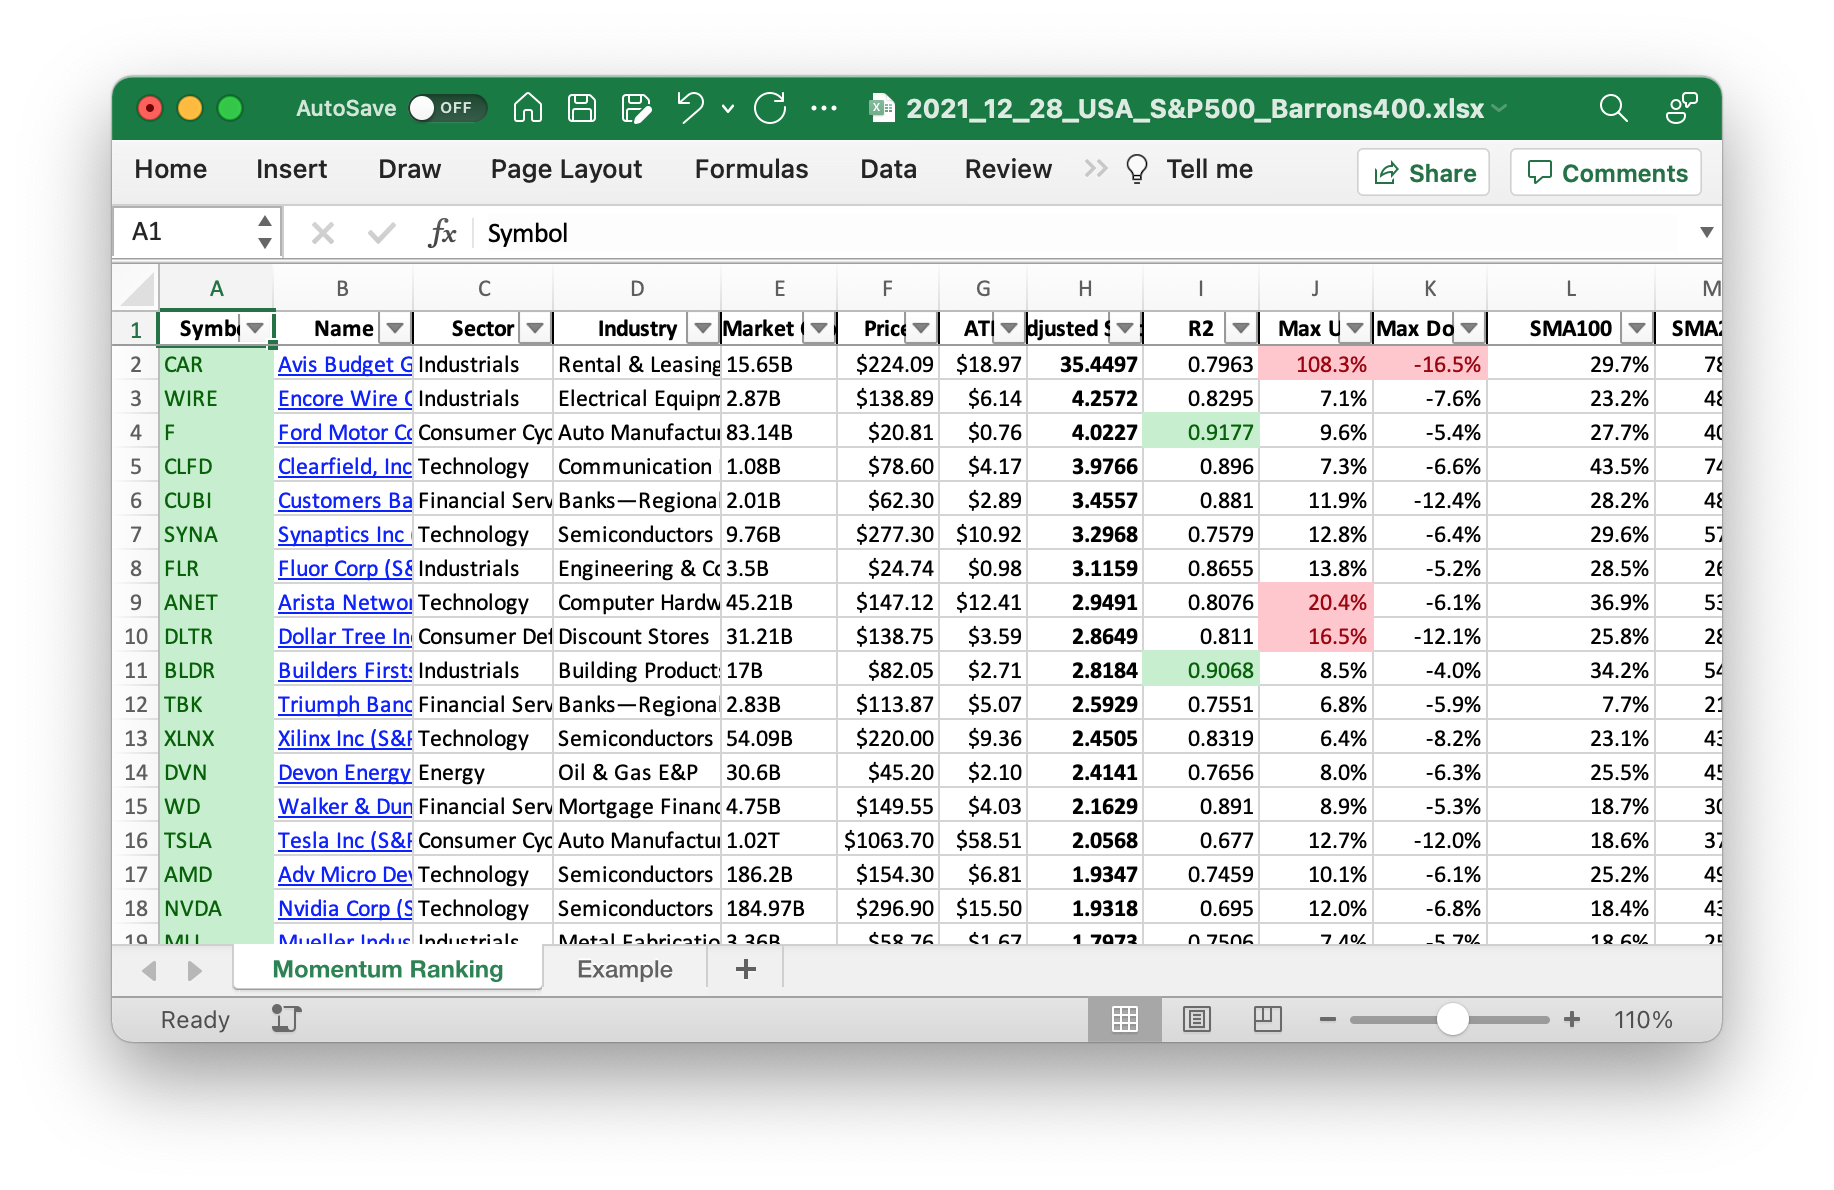Viewport: 1834px width, 1190px height.
Task: Switch to the Example sheet tab
Action: pyautogui.click(x=624, y=969)
